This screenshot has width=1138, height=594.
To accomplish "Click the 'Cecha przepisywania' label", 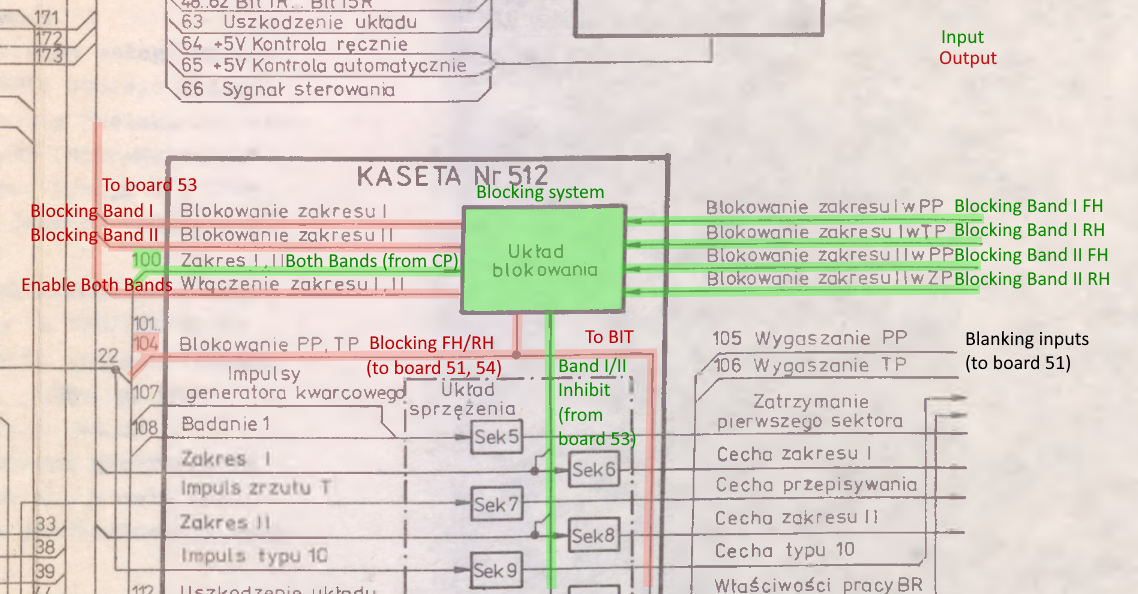I will tap(816, 485).
